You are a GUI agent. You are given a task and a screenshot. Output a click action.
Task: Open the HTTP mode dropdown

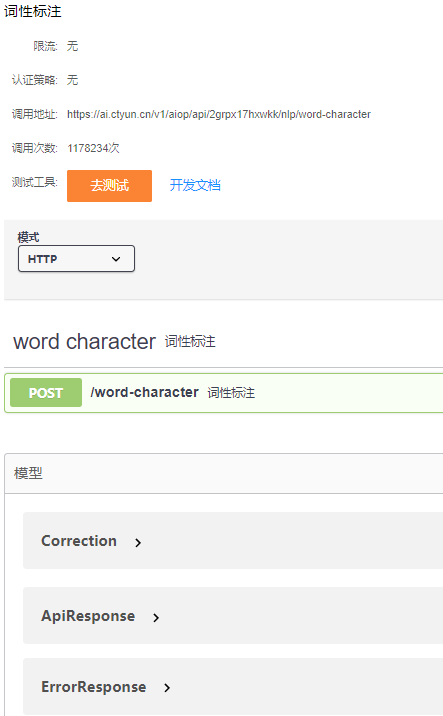[x=76, y=258]
